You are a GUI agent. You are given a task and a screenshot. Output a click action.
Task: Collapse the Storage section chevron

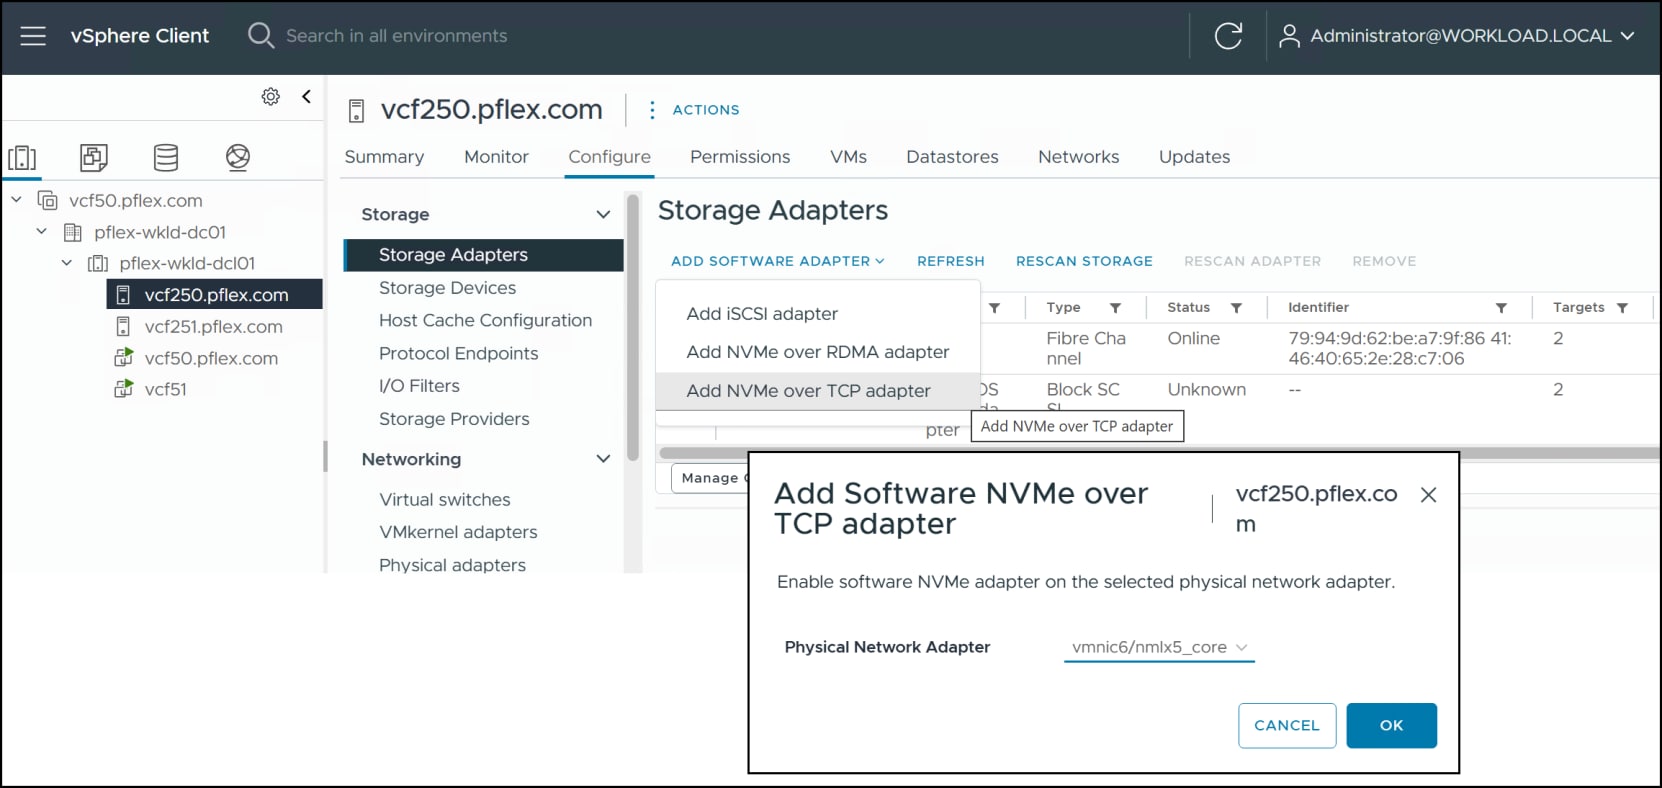(x=603, y=214)
